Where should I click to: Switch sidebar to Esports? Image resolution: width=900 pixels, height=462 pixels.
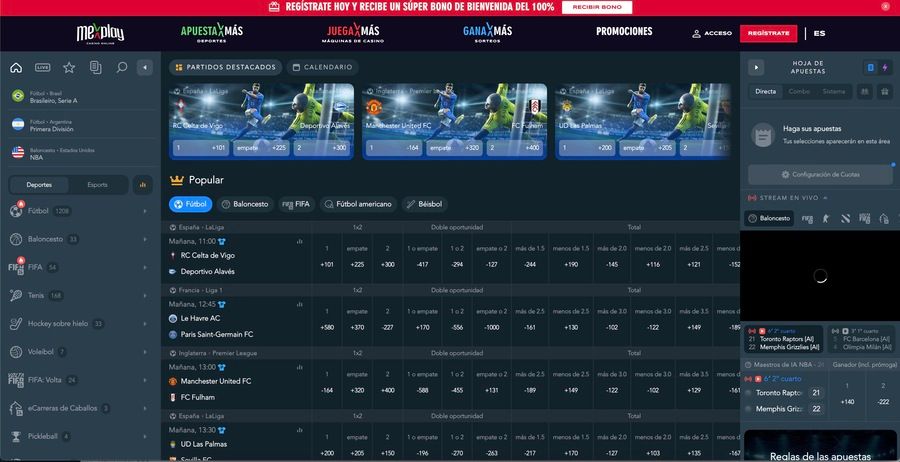pyautogui.click(x=98, y=185)
